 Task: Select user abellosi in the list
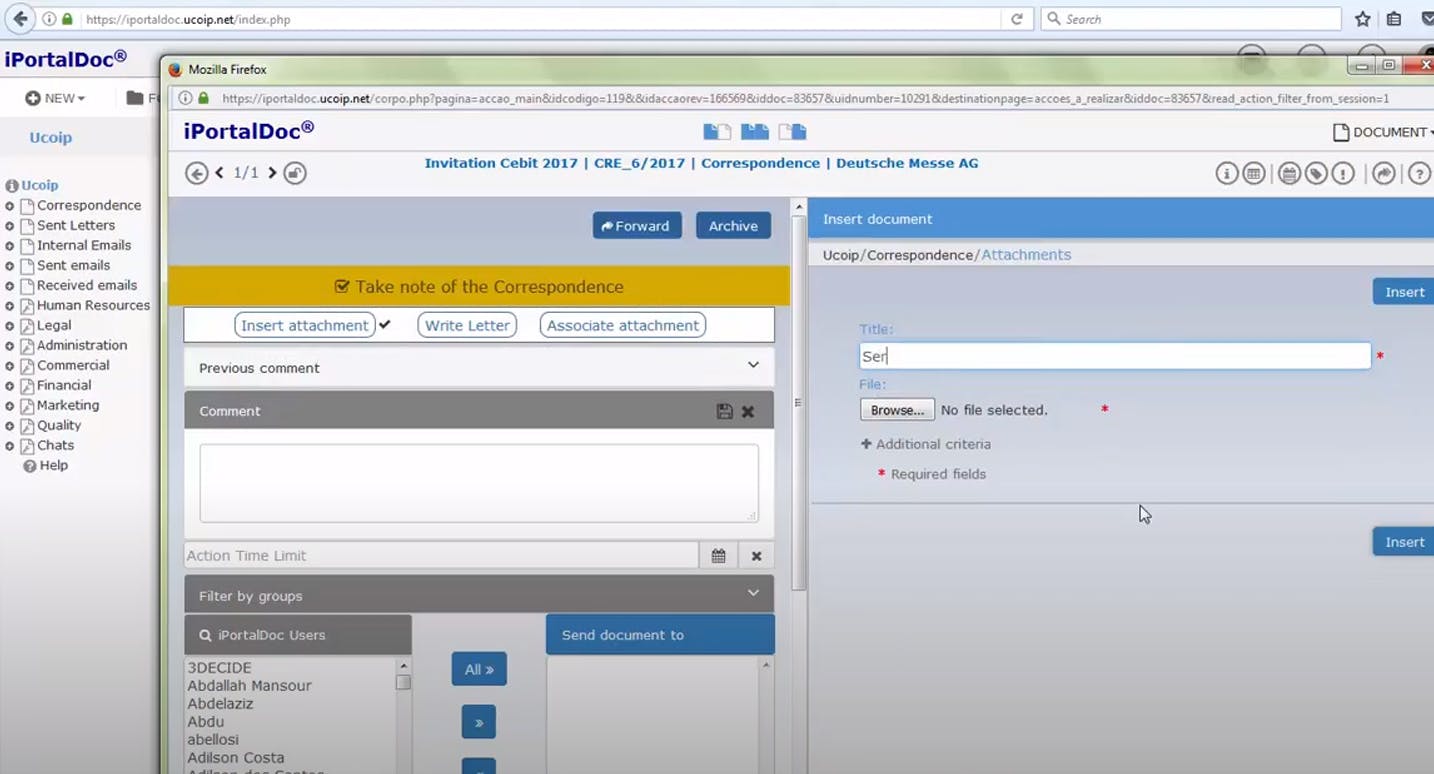click(213, 740)
